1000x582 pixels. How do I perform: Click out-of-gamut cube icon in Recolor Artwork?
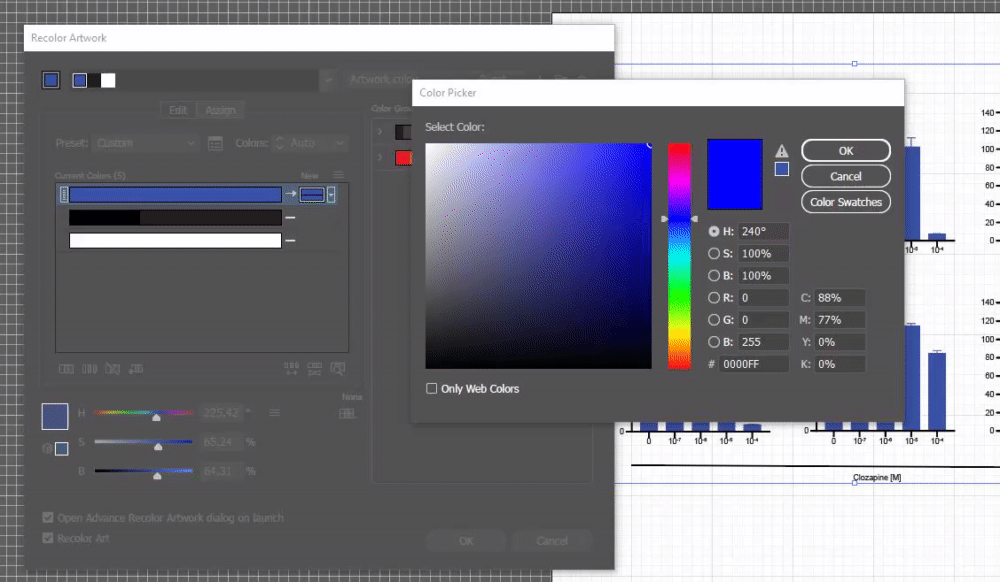coord(47,449)
